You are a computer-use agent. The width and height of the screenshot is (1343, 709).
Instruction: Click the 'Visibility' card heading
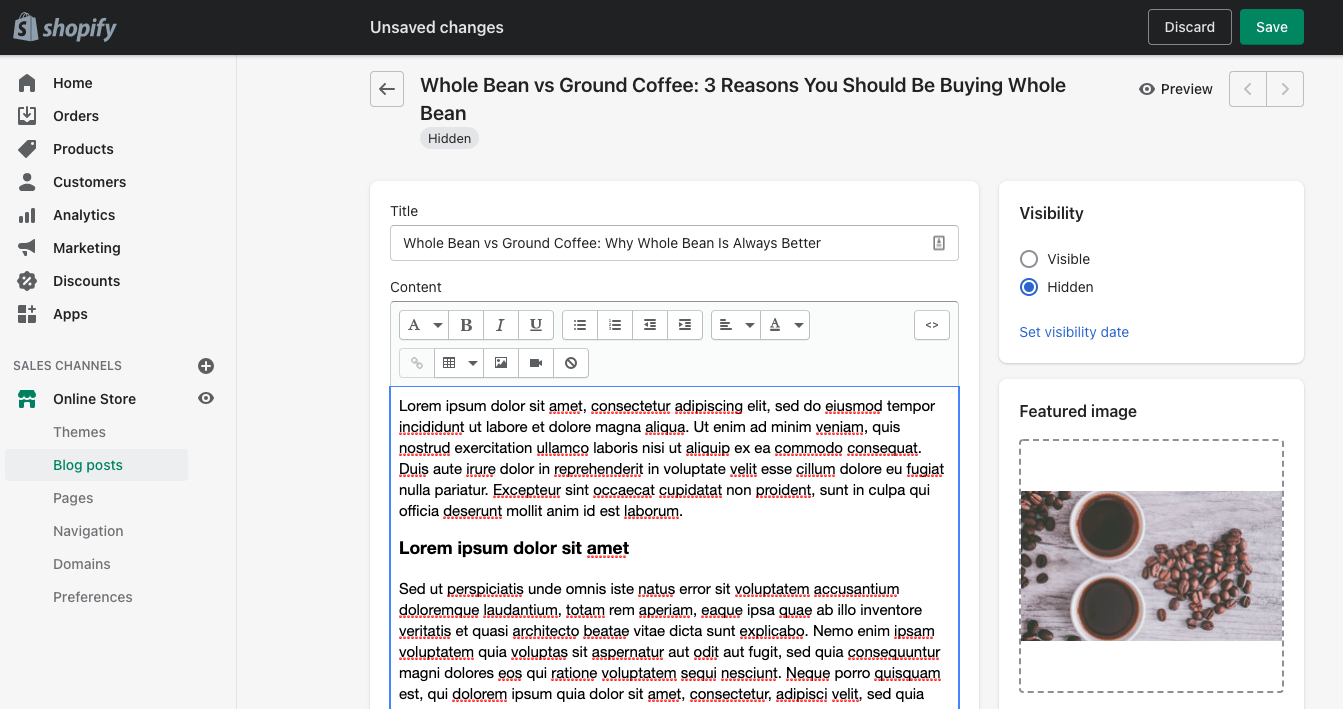[1051, 213]
